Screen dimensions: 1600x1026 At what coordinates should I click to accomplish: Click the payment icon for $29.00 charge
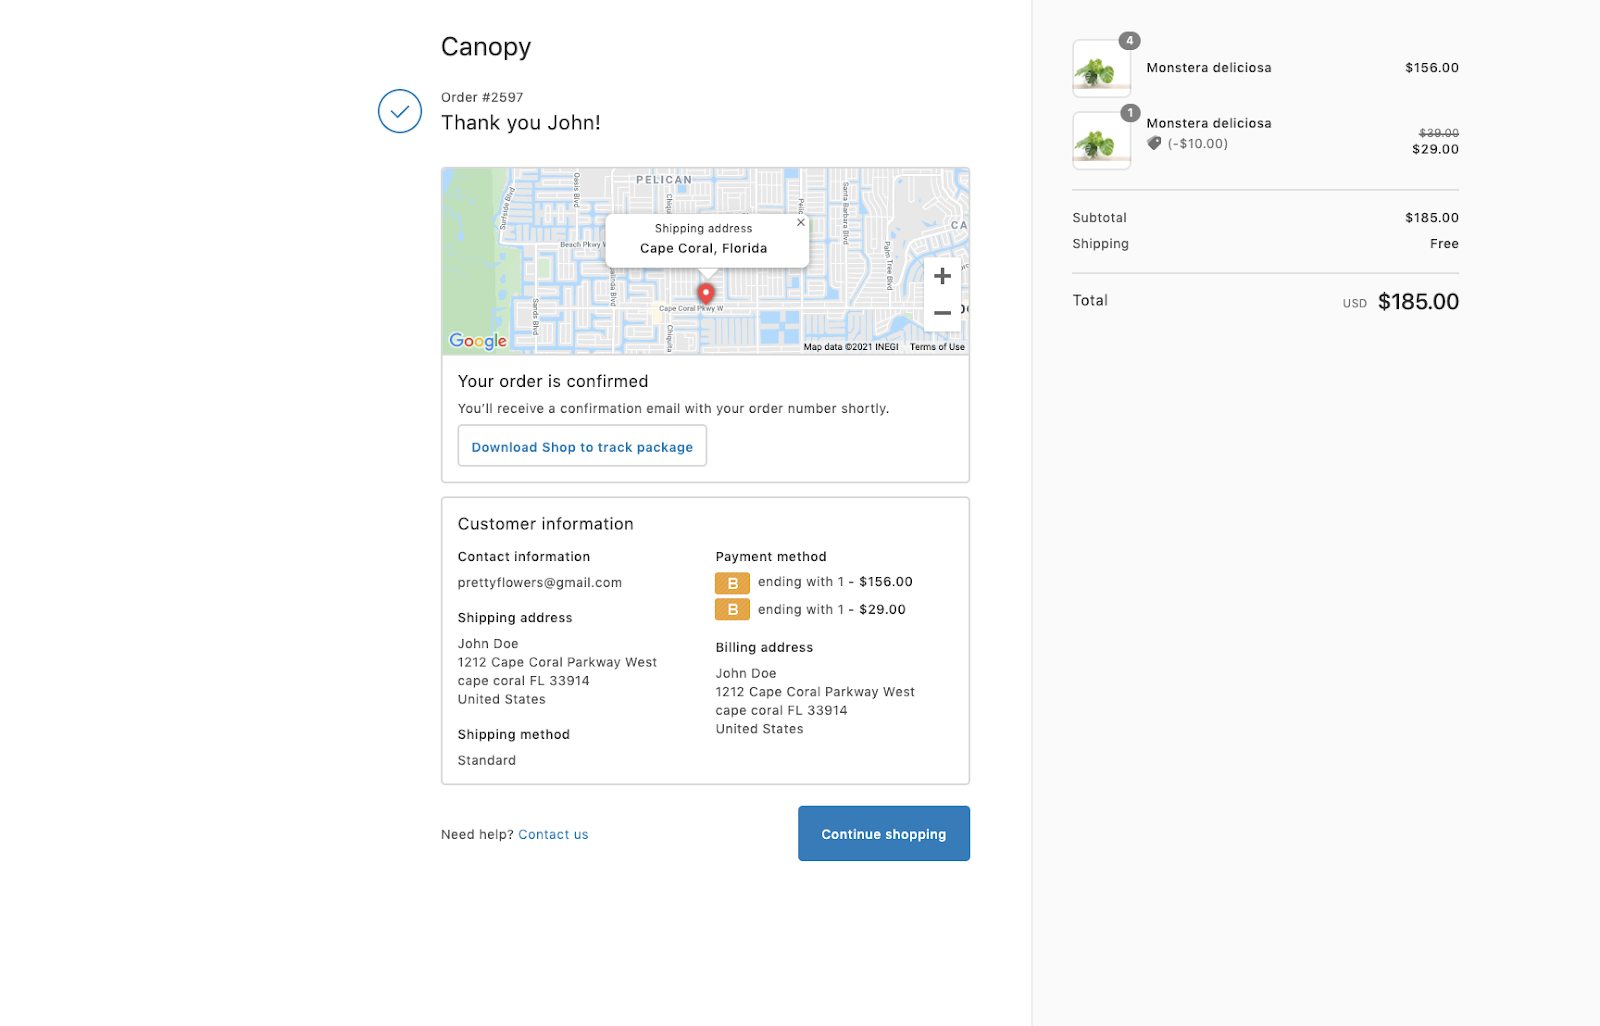[x=732, y=610]
